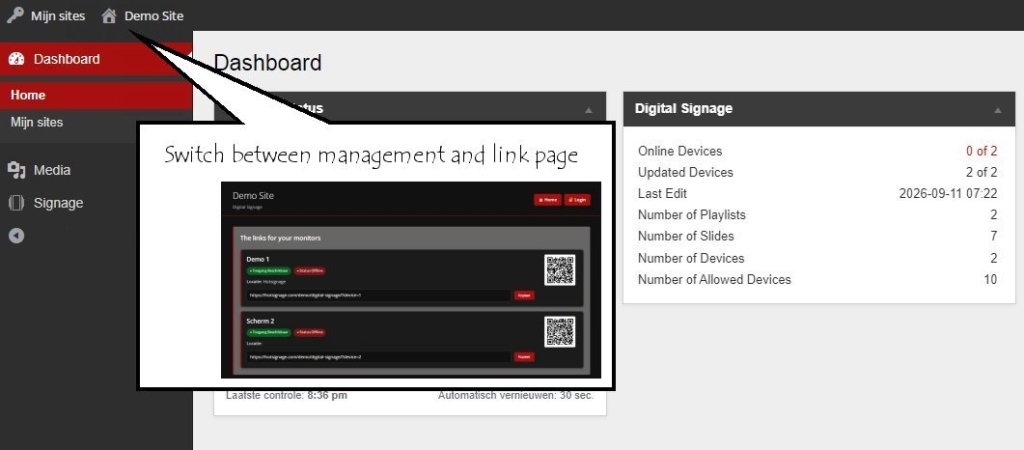The image size is (1024, 450).
Task: Click the allowed devices value 10
Action: tap(991, 280)
